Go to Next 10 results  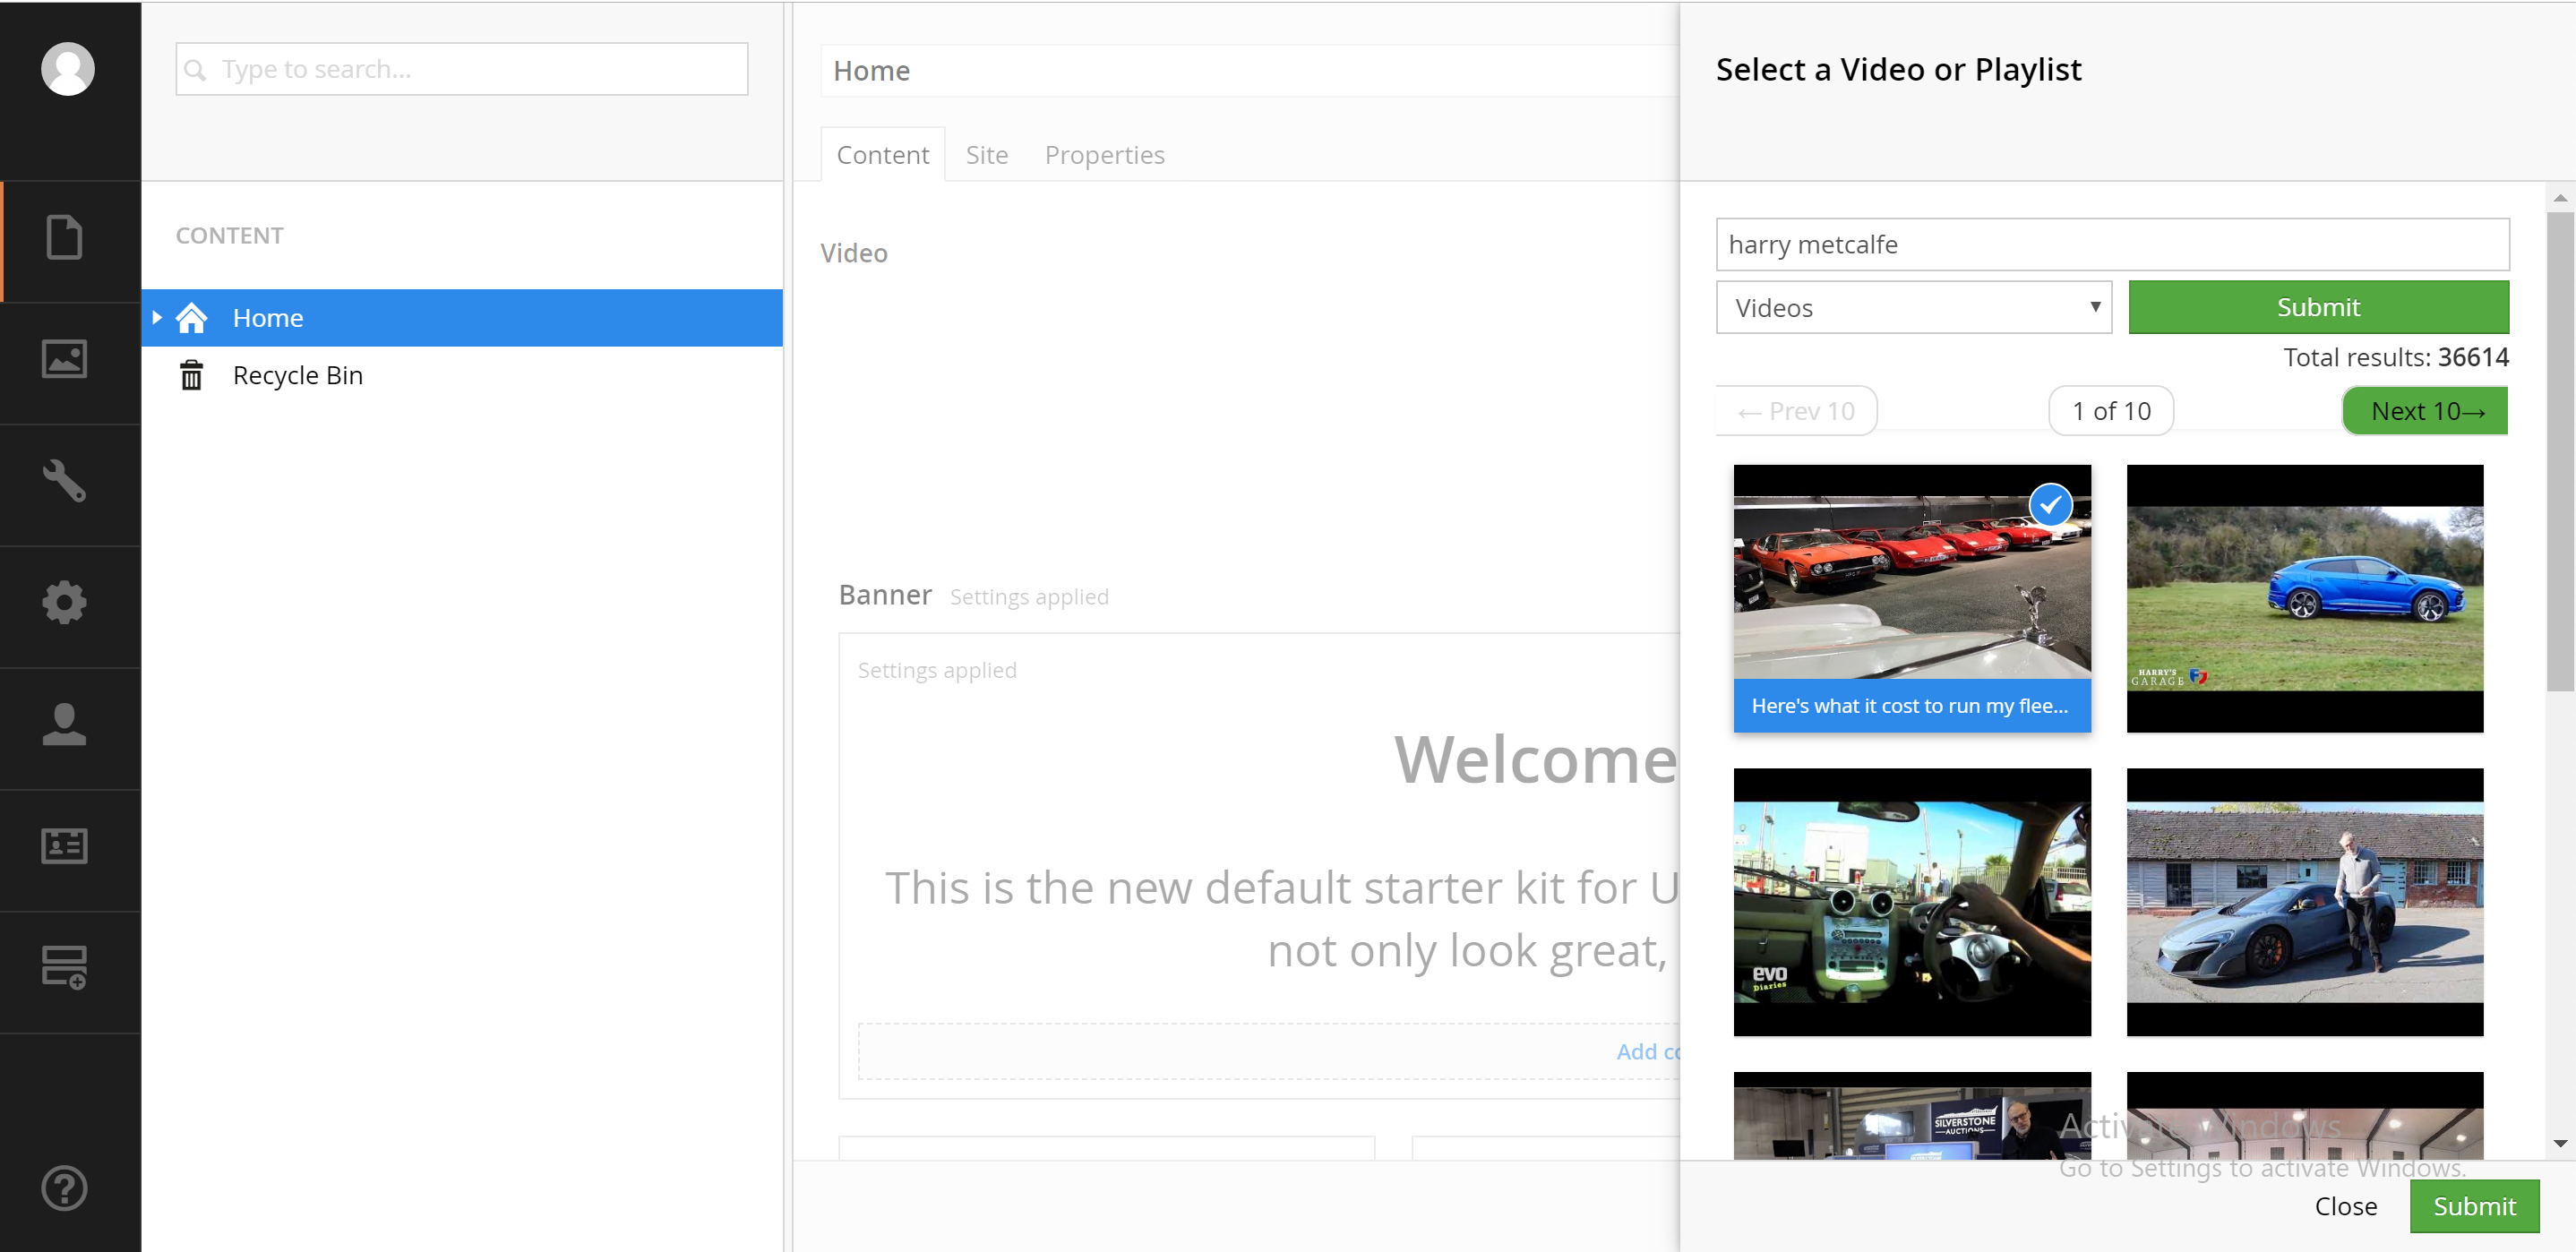pyautogui.click(x=2425, y=411)
